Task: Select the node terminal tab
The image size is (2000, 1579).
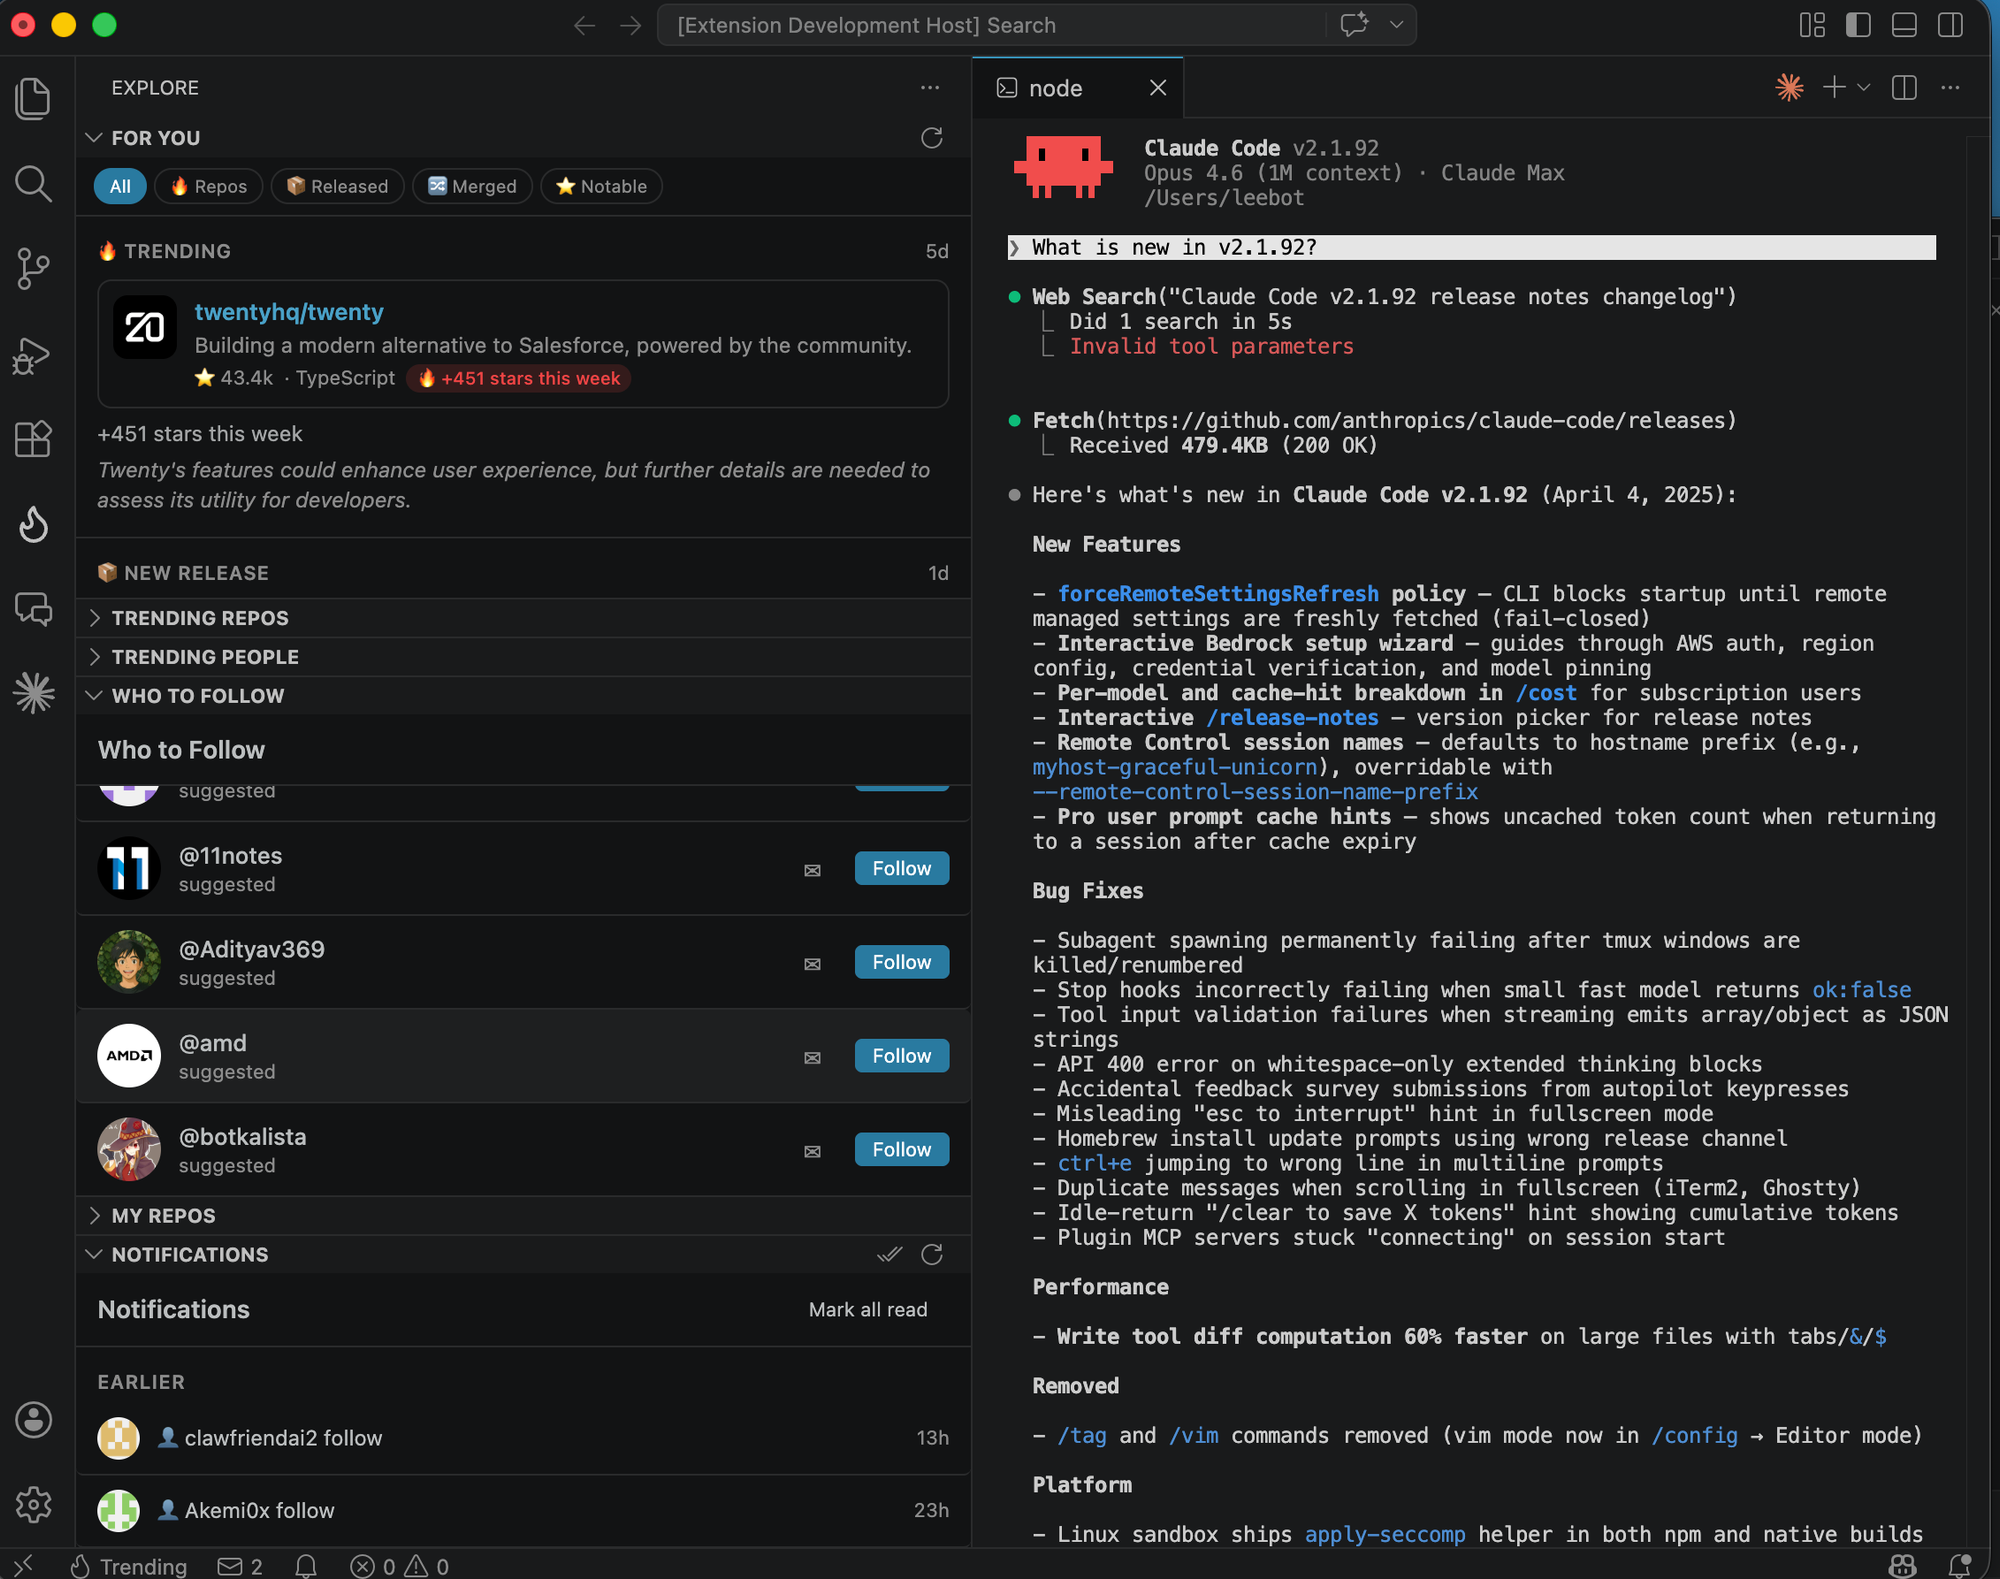Action: click(x=1054, y=88)
